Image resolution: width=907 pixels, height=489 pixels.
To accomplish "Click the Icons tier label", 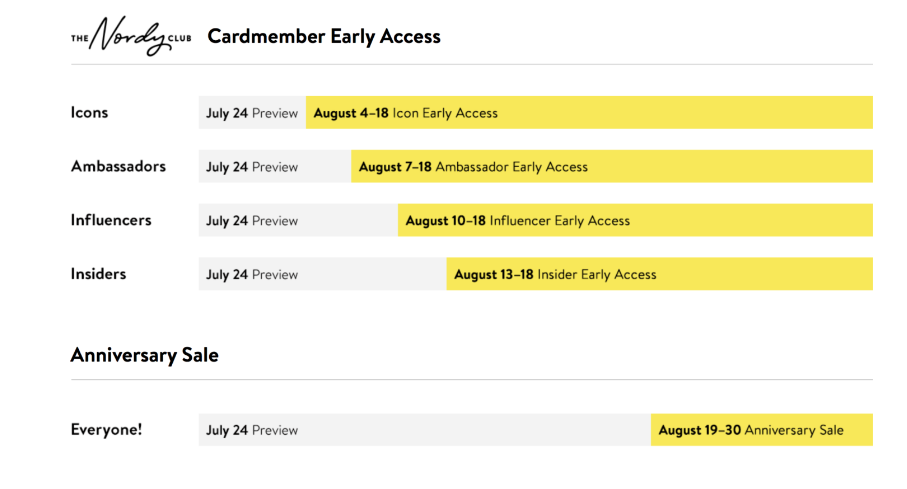I will pyautogui.click(x=89, y=112).
